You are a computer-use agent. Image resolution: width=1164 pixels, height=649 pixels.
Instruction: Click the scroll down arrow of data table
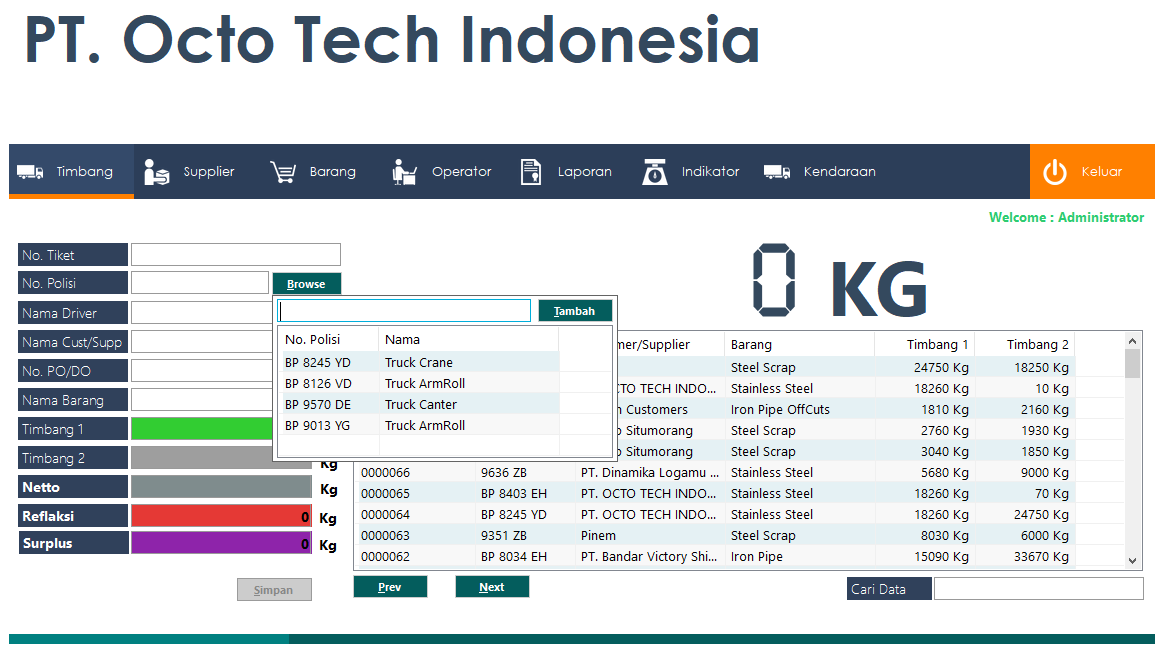tap(1132, 561)
